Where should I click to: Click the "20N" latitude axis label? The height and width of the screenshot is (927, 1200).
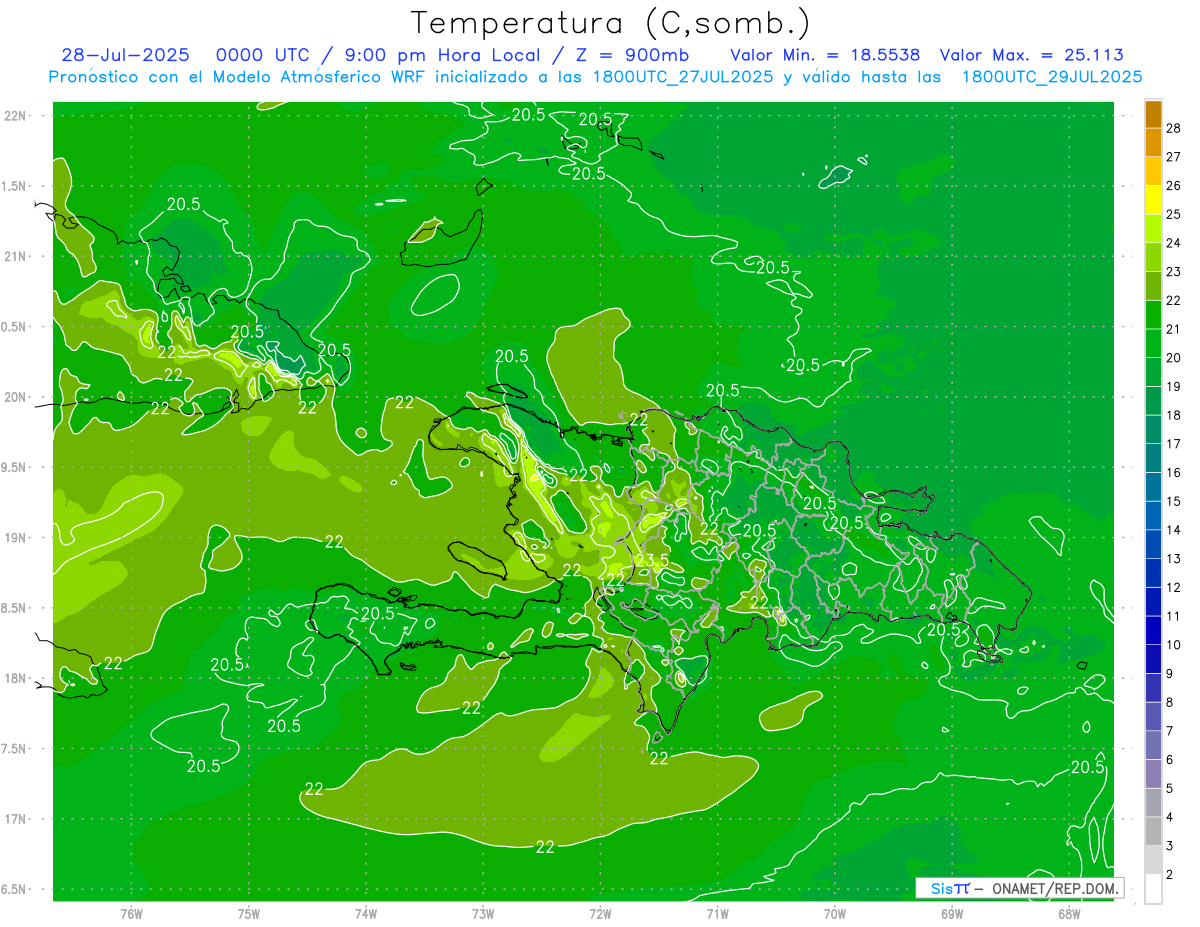(17, 397)
